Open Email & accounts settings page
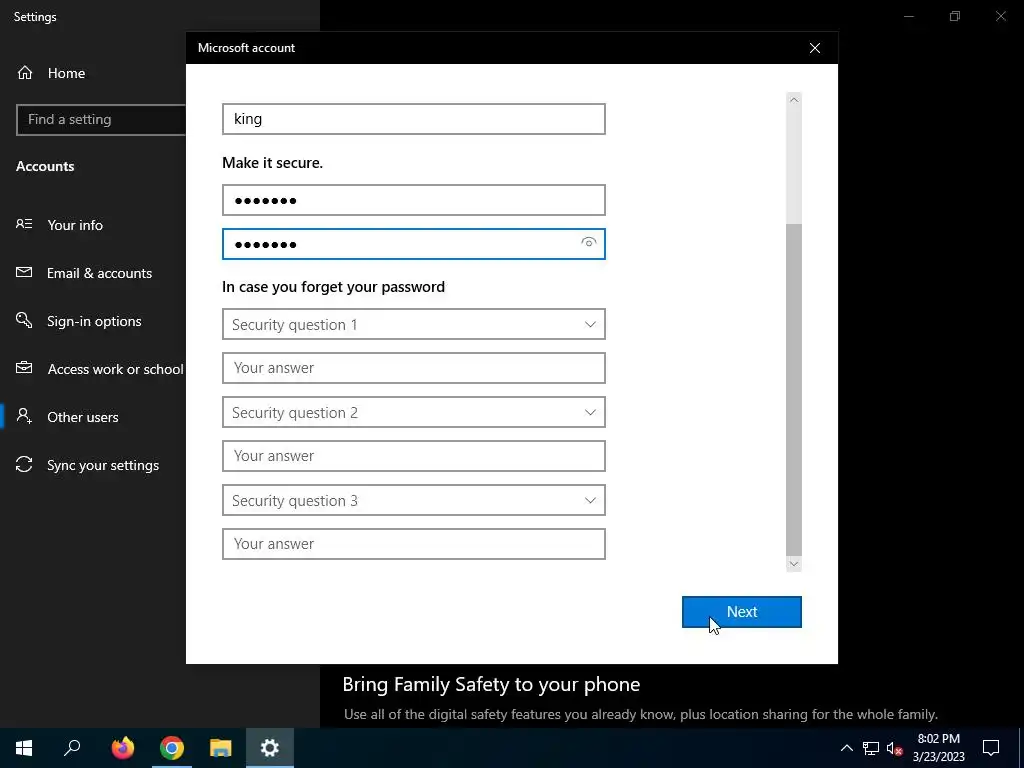The width and height of the screenshot is (1024, 768). pos(99,273)
